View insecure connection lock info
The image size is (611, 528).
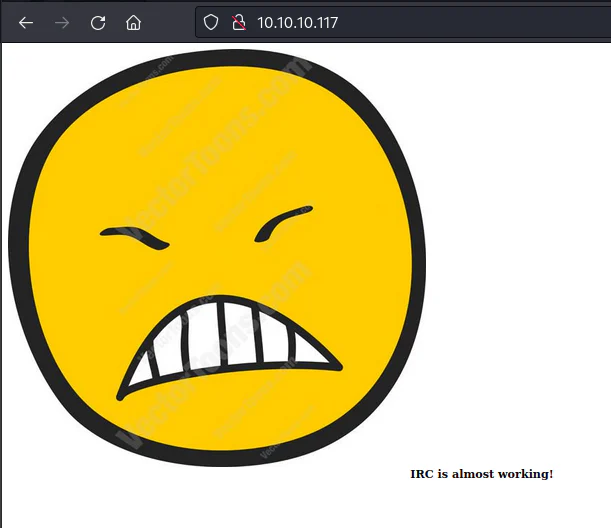point(239,23)
